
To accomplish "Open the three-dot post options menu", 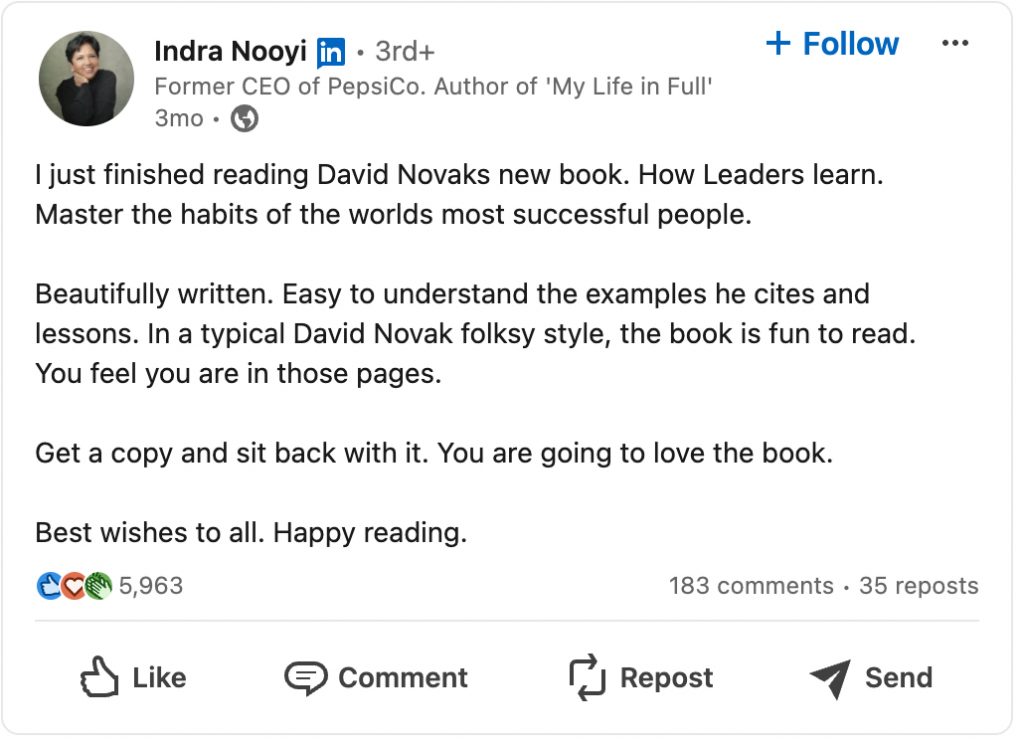I will 955,44.
